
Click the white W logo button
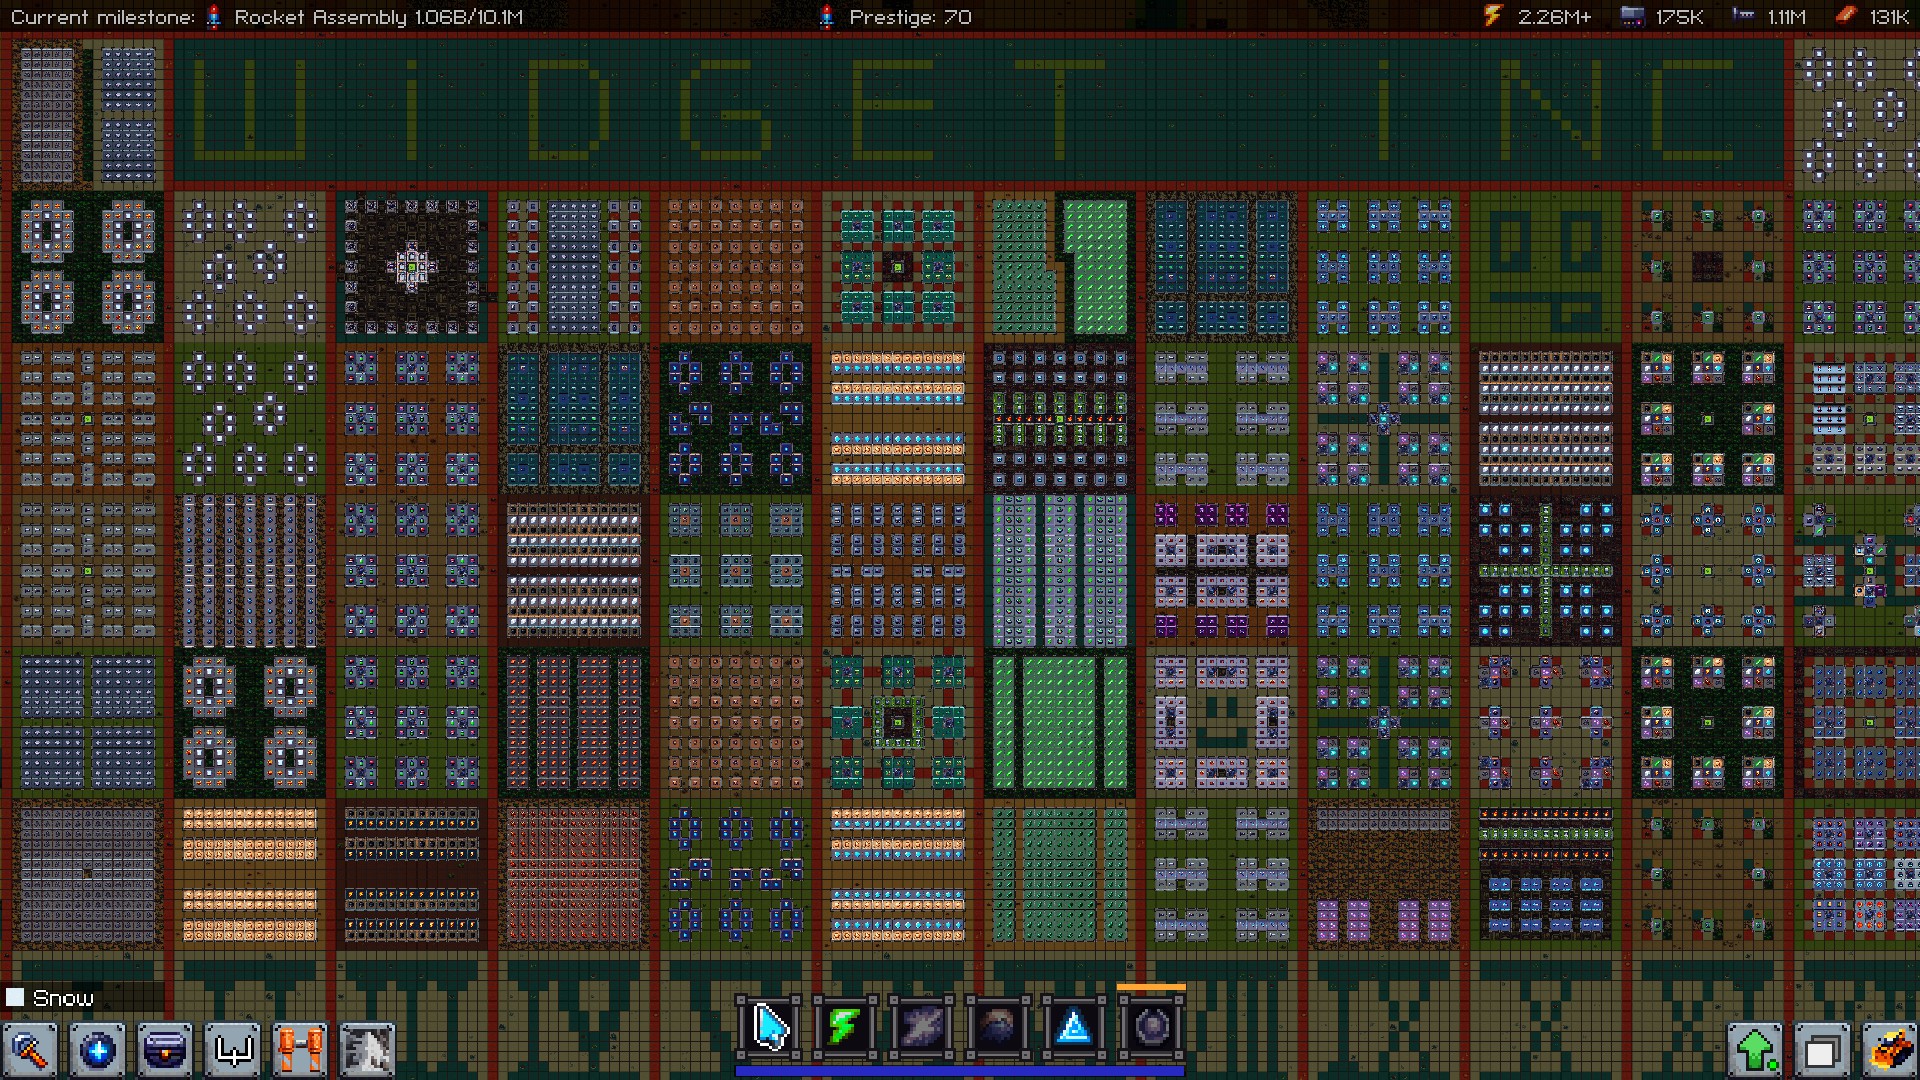click(x=232, y=1050)
